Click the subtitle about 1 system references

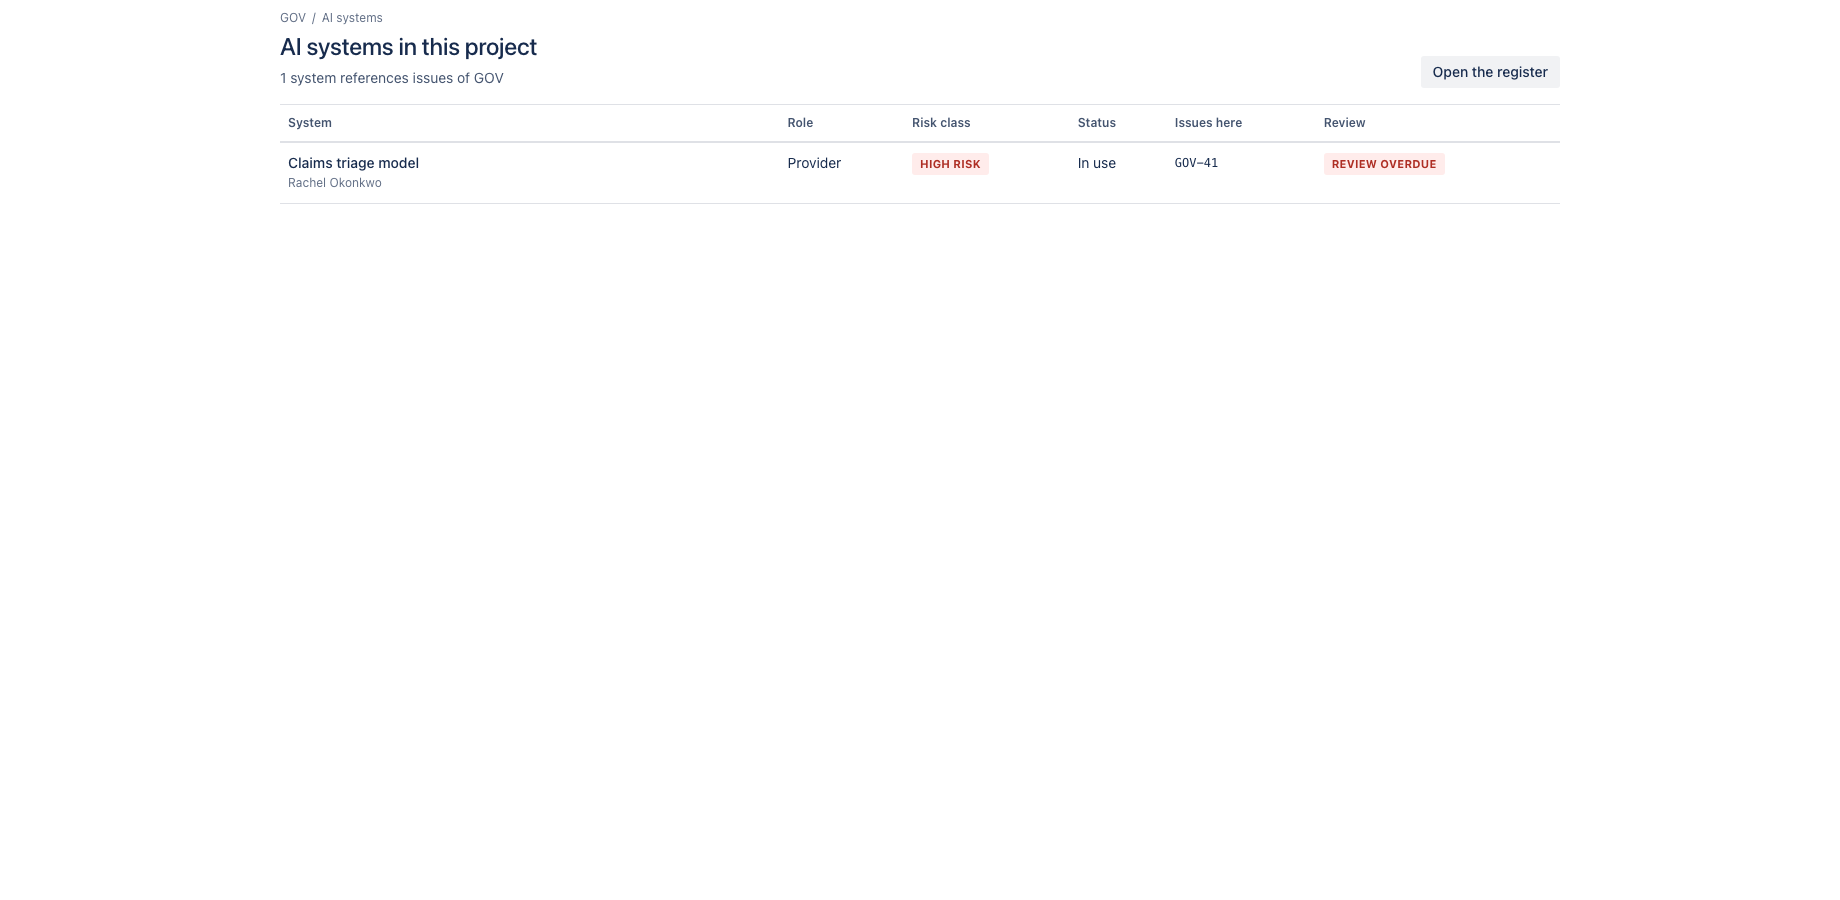[x=392, y=78]
